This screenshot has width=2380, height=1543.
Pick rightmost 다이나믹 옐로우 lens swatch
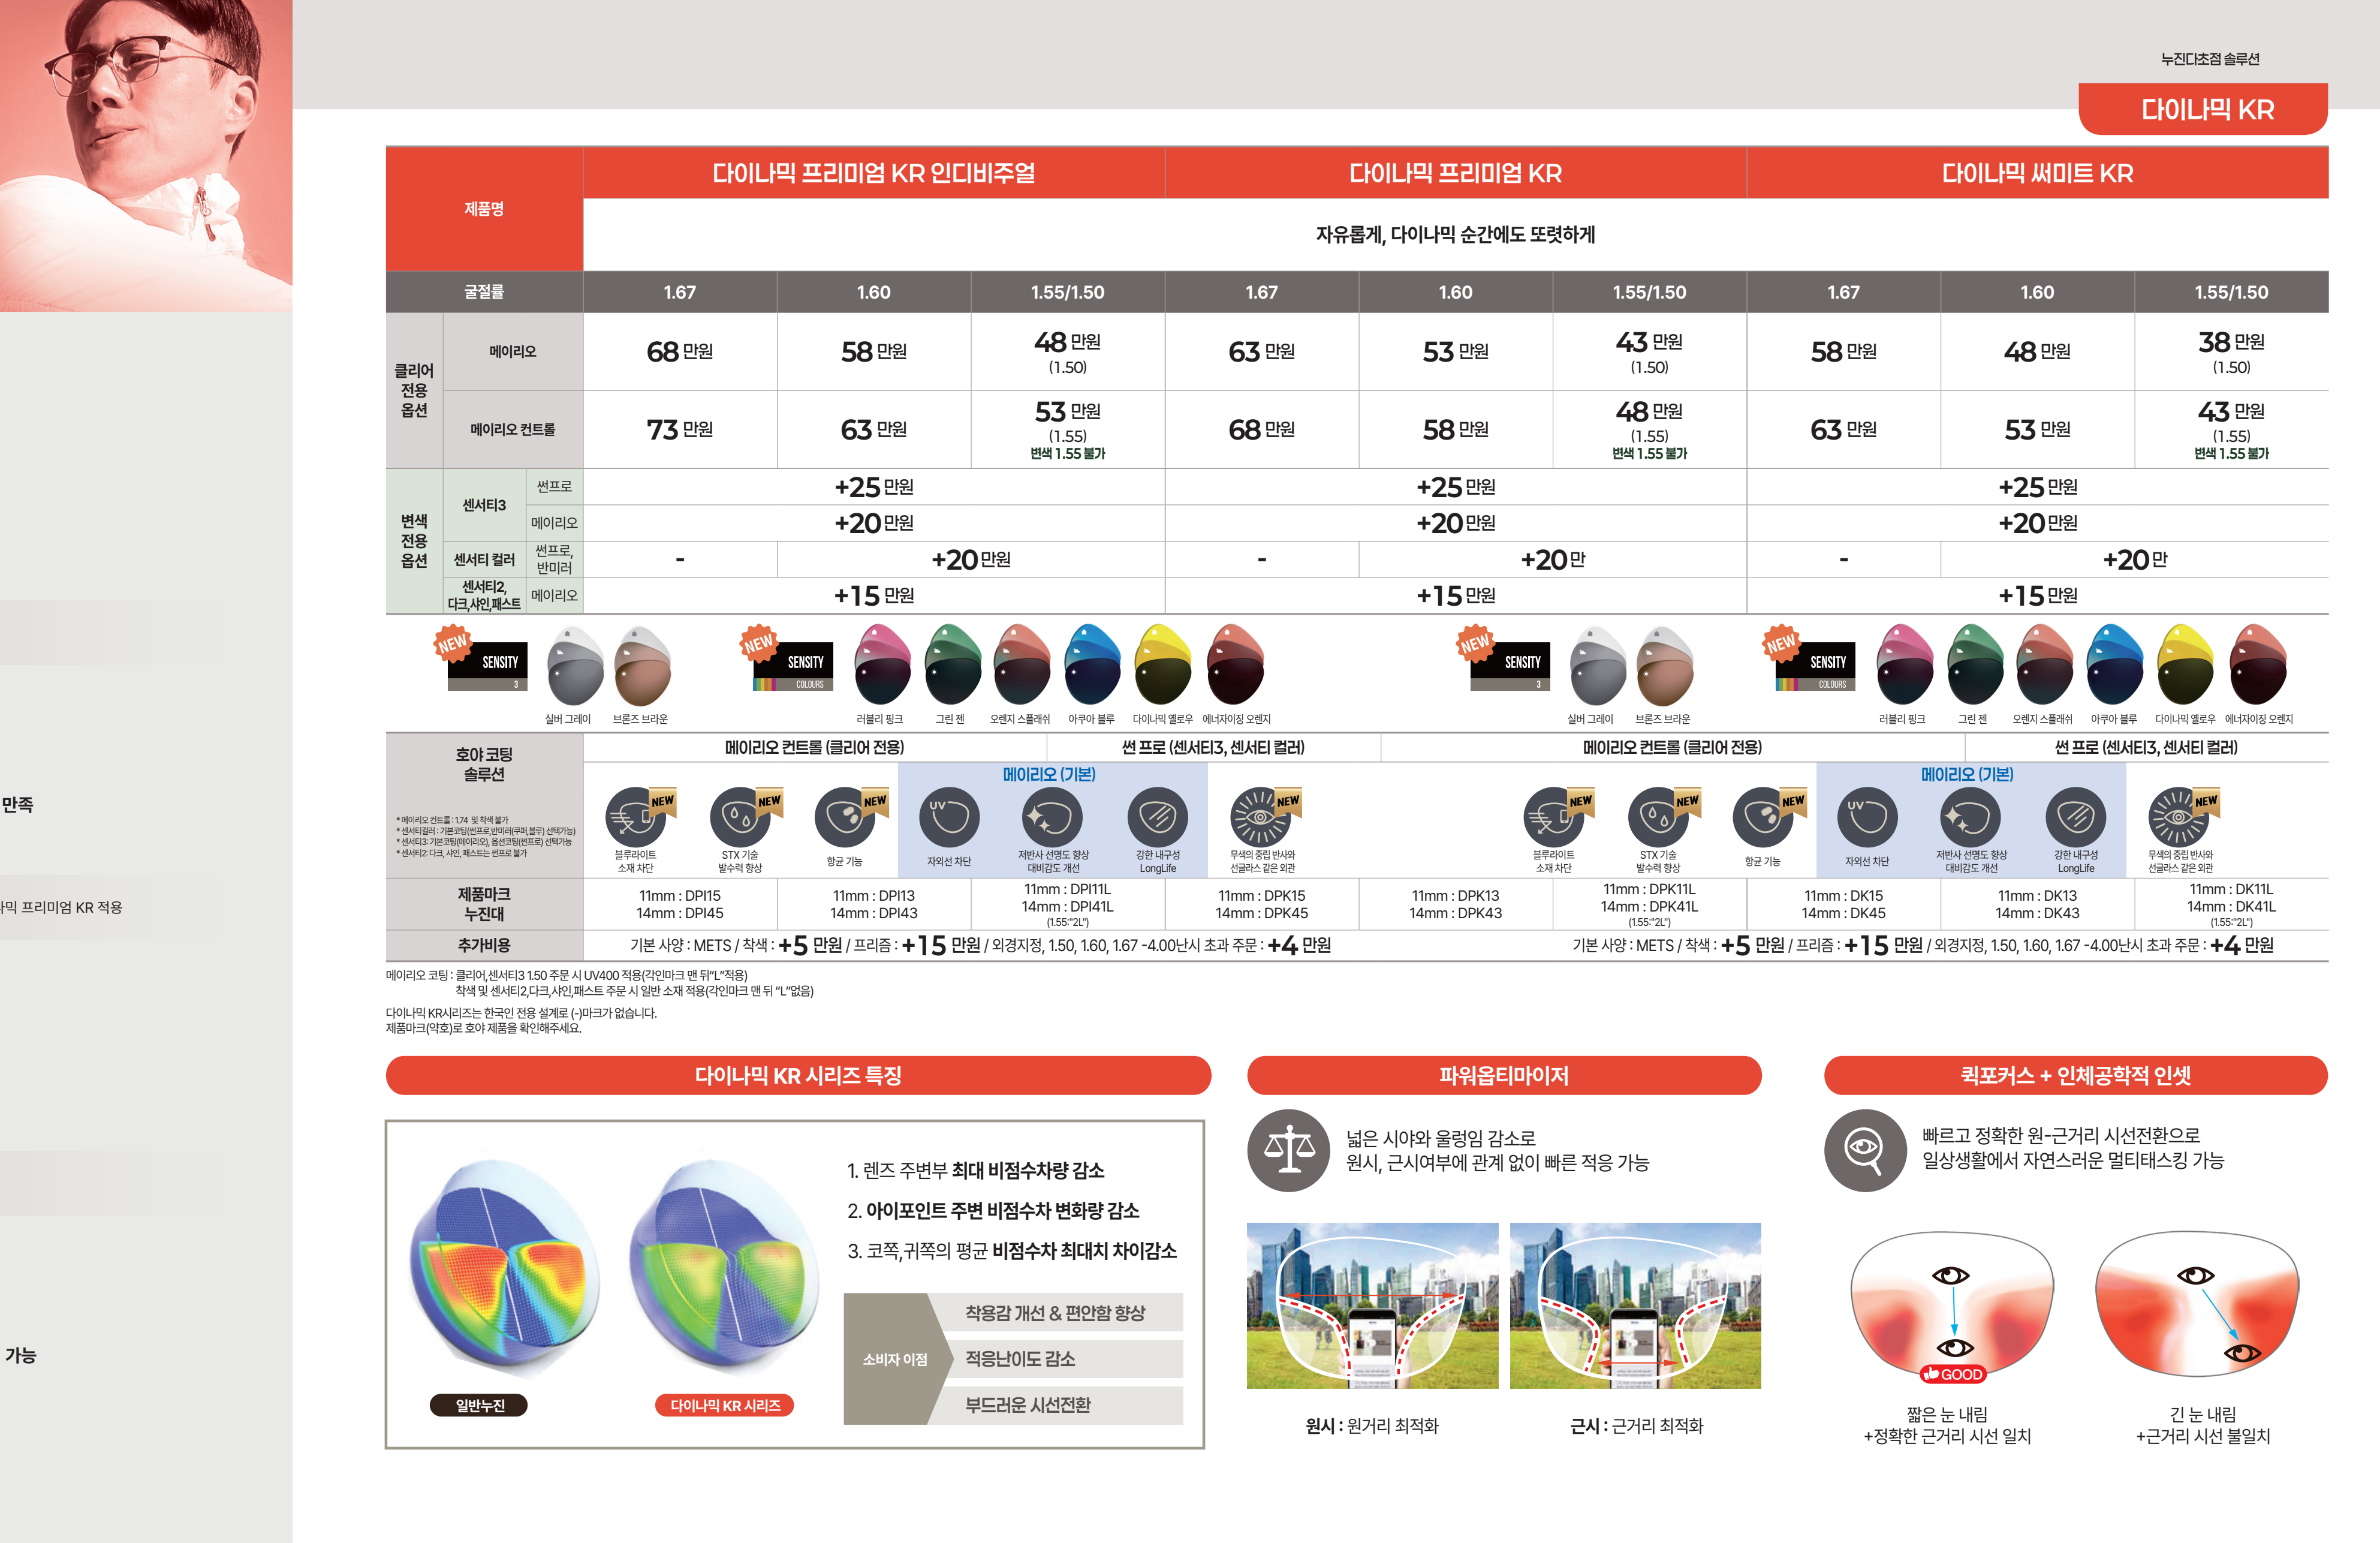pyautogui.click(x=2186, y=664)
